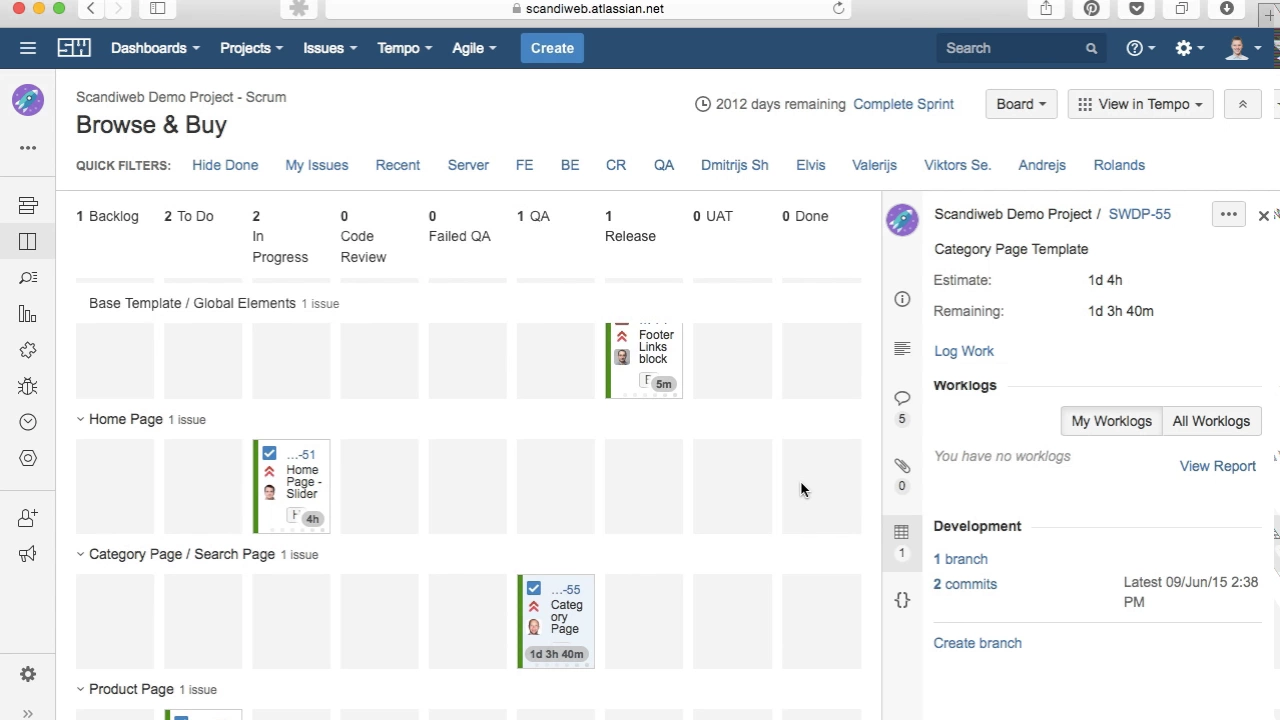Reload the page in Safari
Screen dimensions: 1280x720
(x=838, y=9)
